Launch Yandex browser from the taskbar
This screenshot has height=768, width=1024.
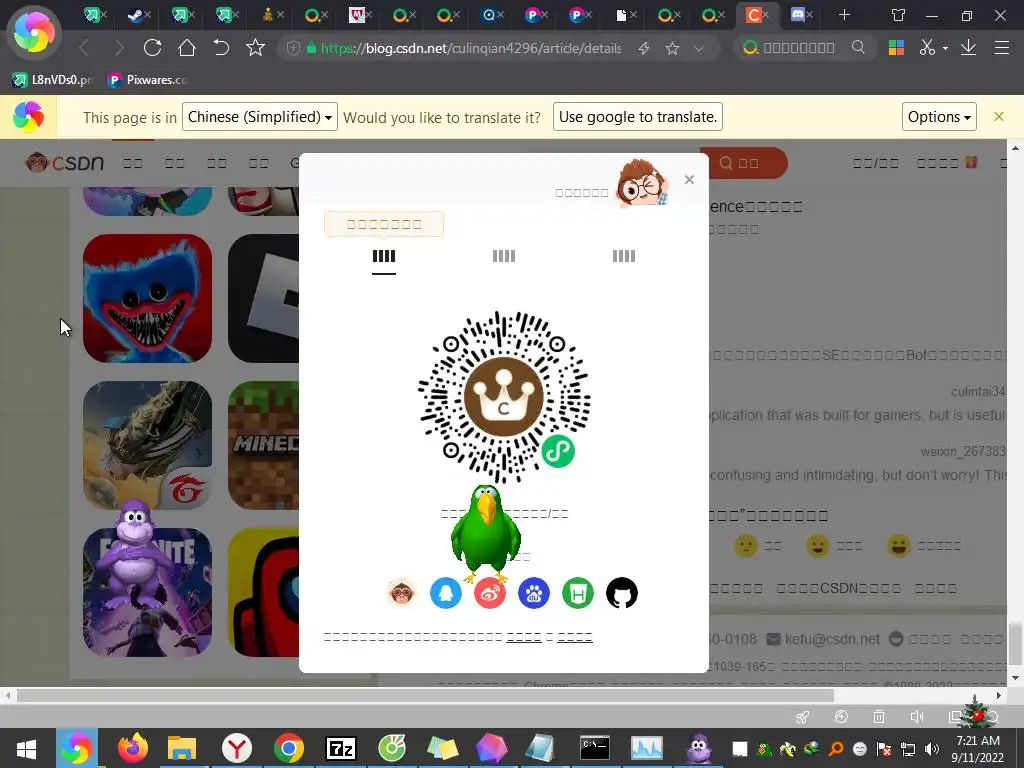click(236, 748)
